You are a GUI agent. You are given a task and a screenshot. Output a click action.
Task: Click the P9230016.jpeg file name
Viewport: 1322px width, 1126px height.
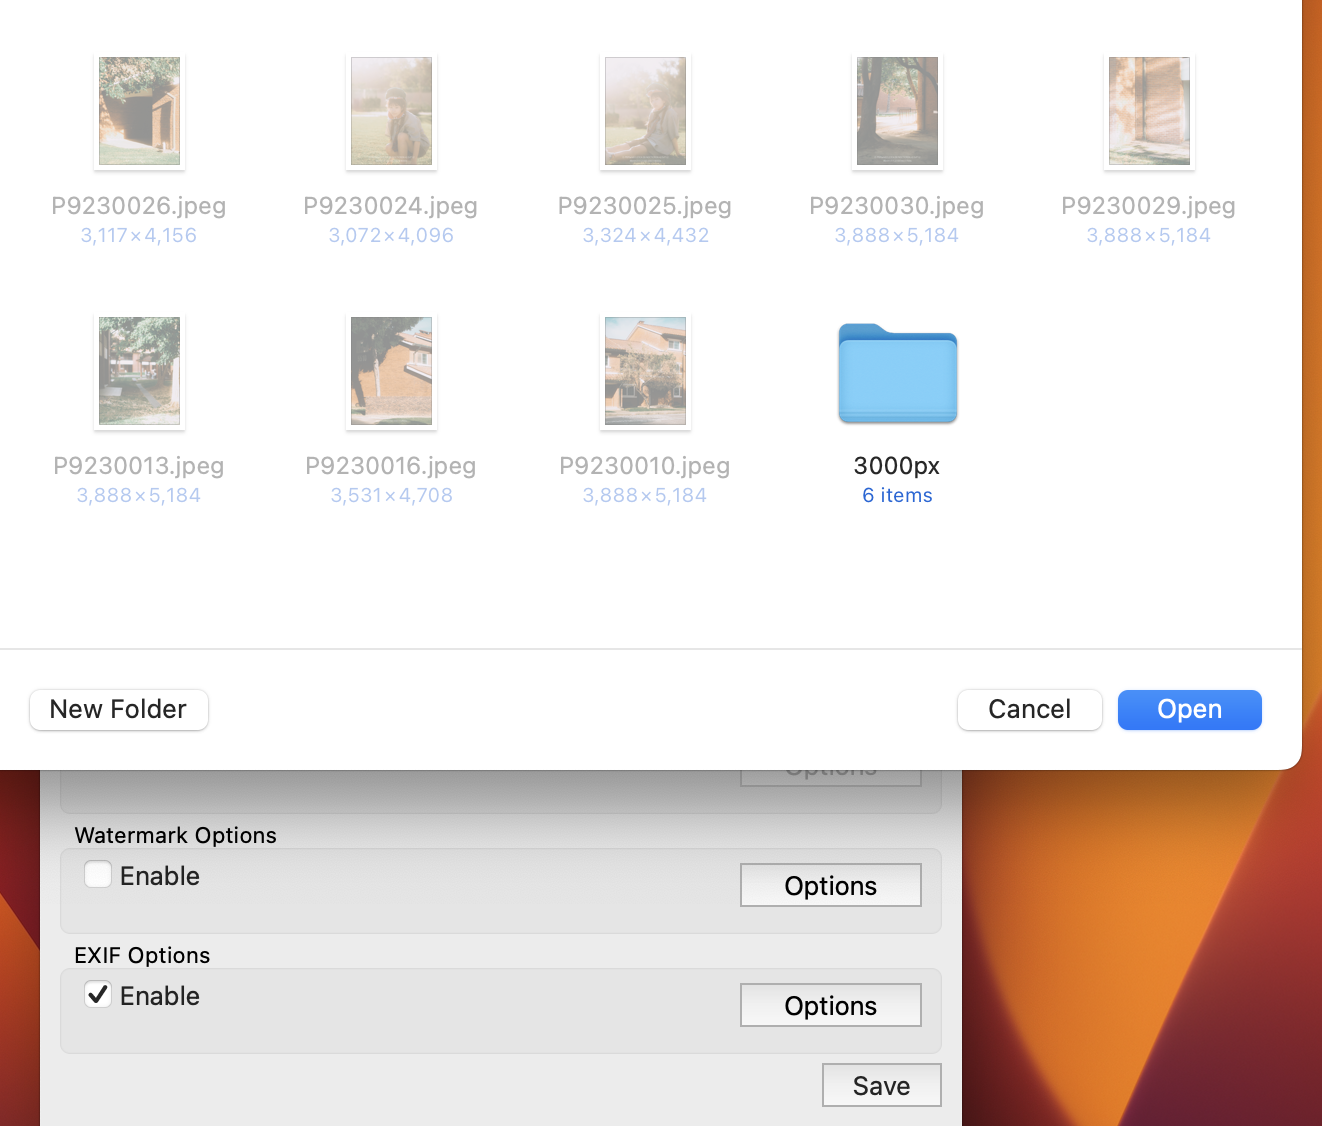(x=391, y=466)
